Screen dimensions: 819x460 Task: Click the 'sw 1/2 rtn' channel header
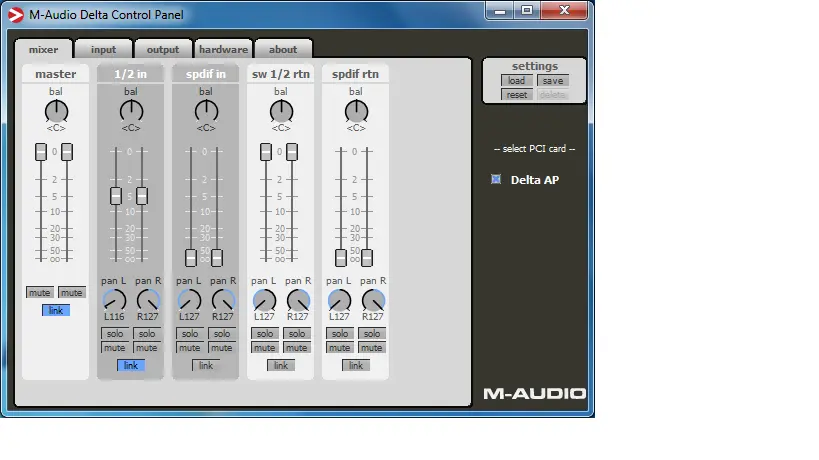280,74
